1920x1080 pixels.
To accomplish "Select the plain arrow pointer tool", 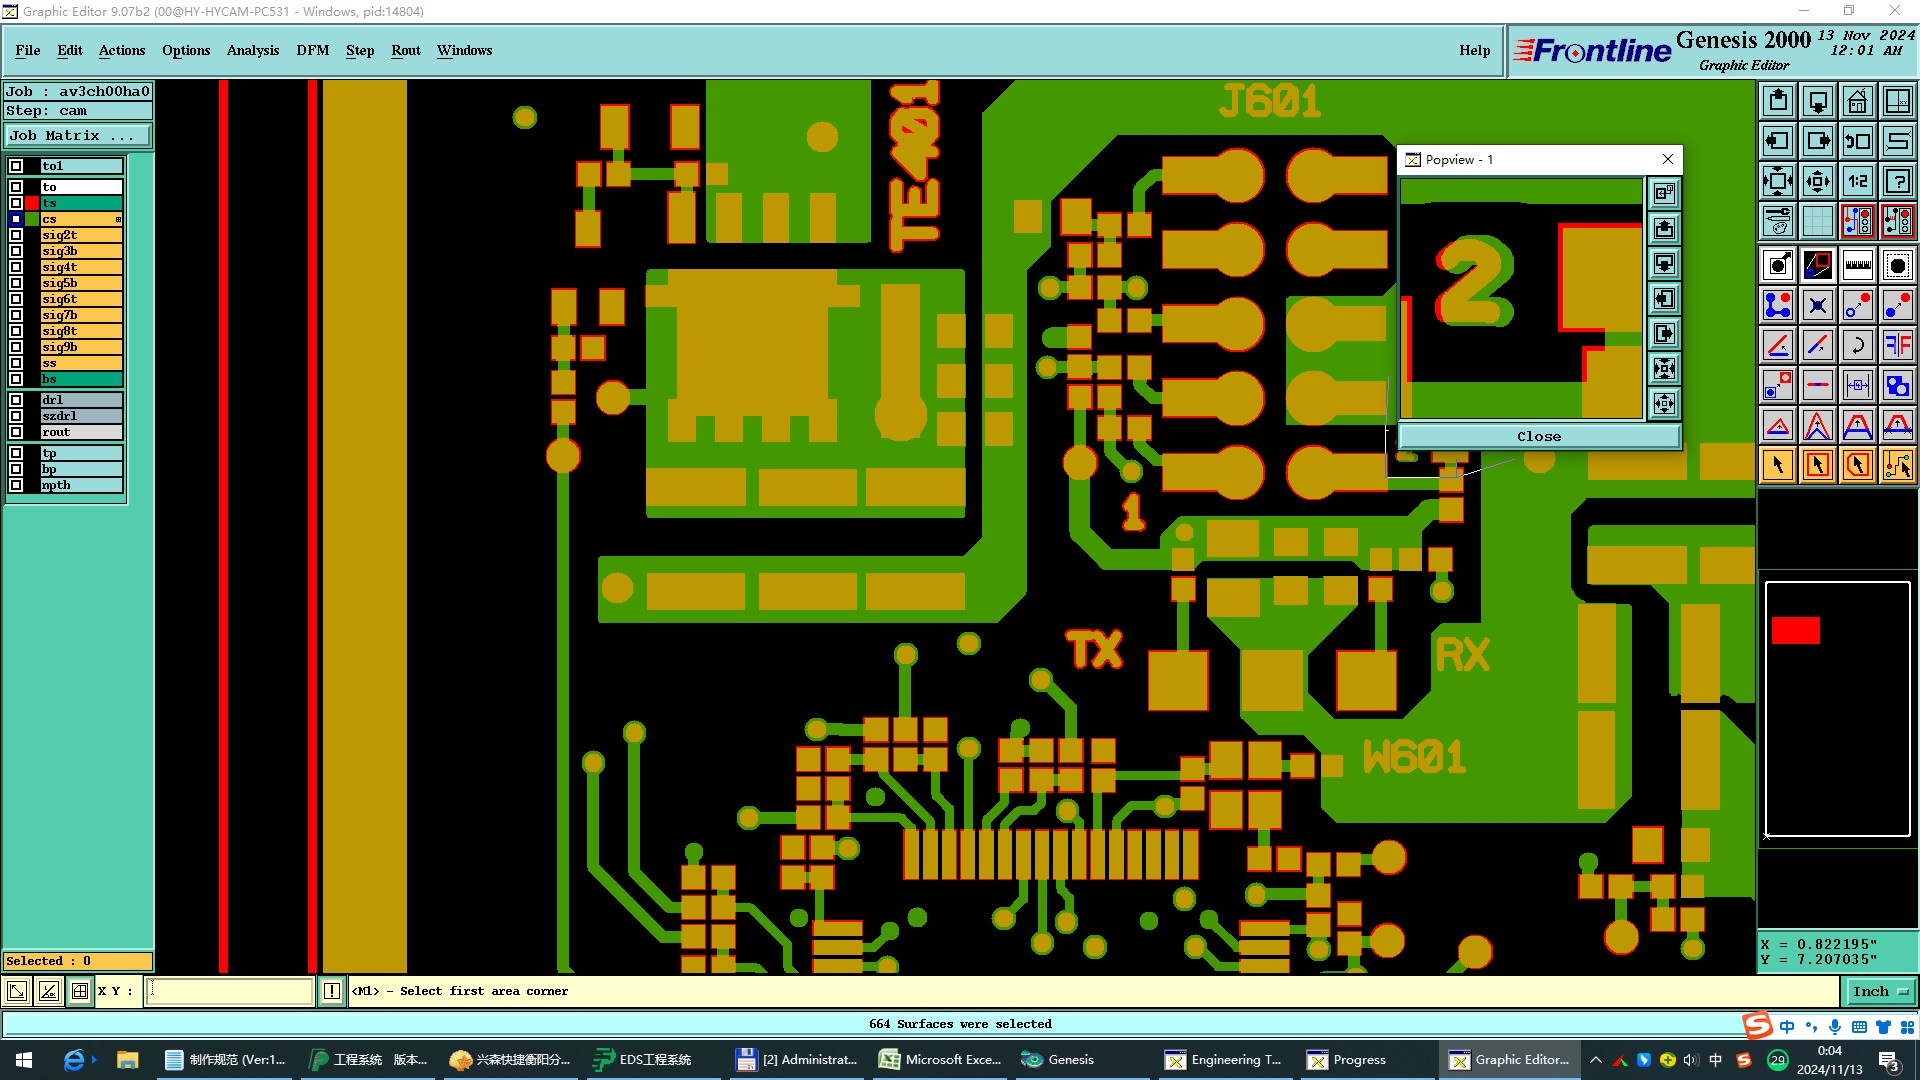I will tap(1778, 465).
